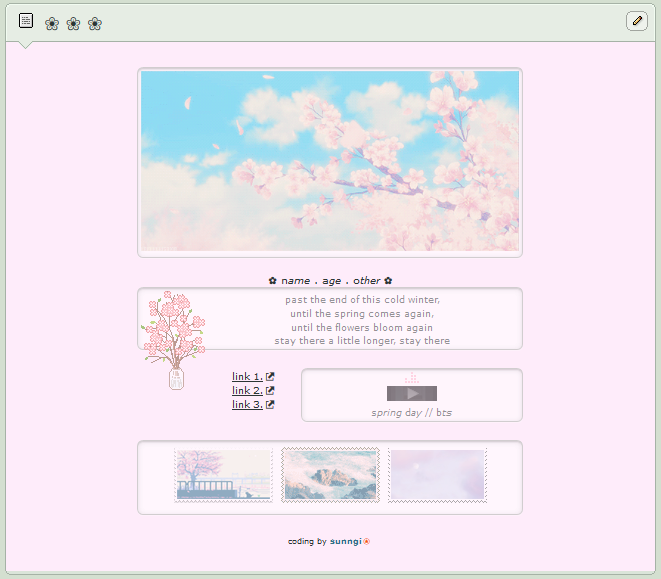Screen dimensions: 661x579
Task: Click the text box list icon in header
Action: [26, 21]
